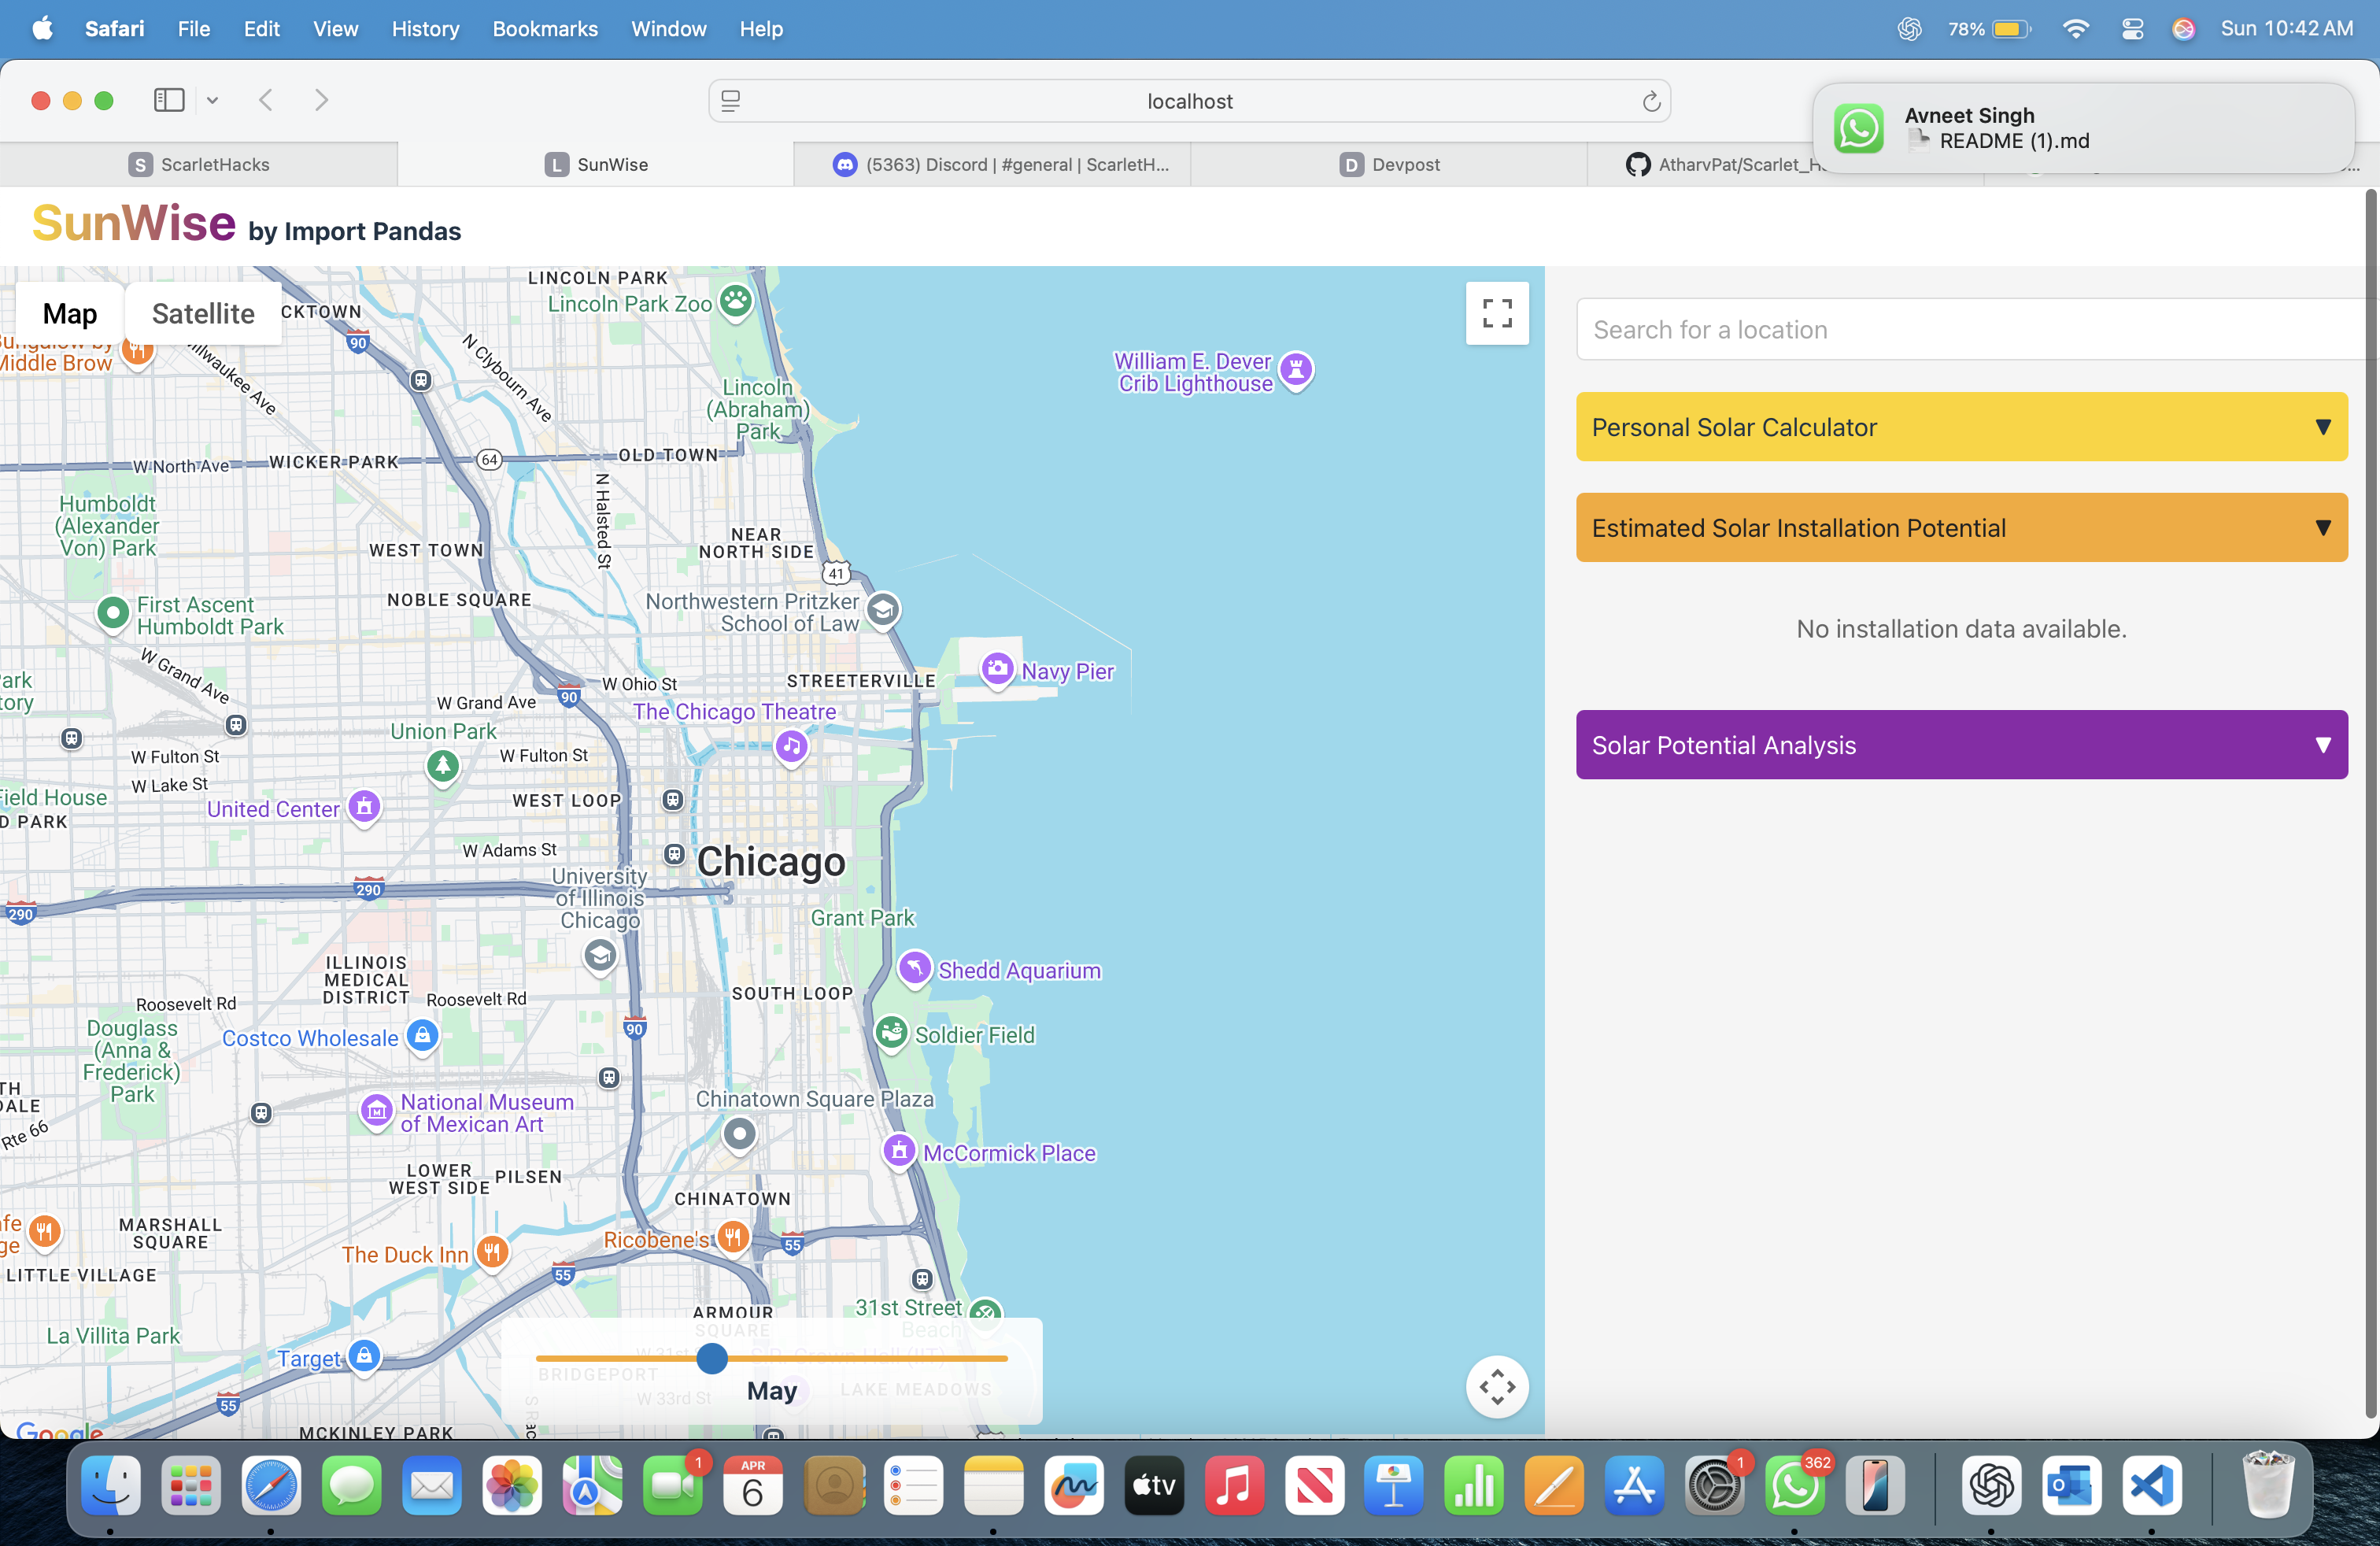Collapse Estimated Solar Installation Potential section
The width and height of the screenshot is (2380, 1546).
pyautogui.click(x=1960, y=528)
